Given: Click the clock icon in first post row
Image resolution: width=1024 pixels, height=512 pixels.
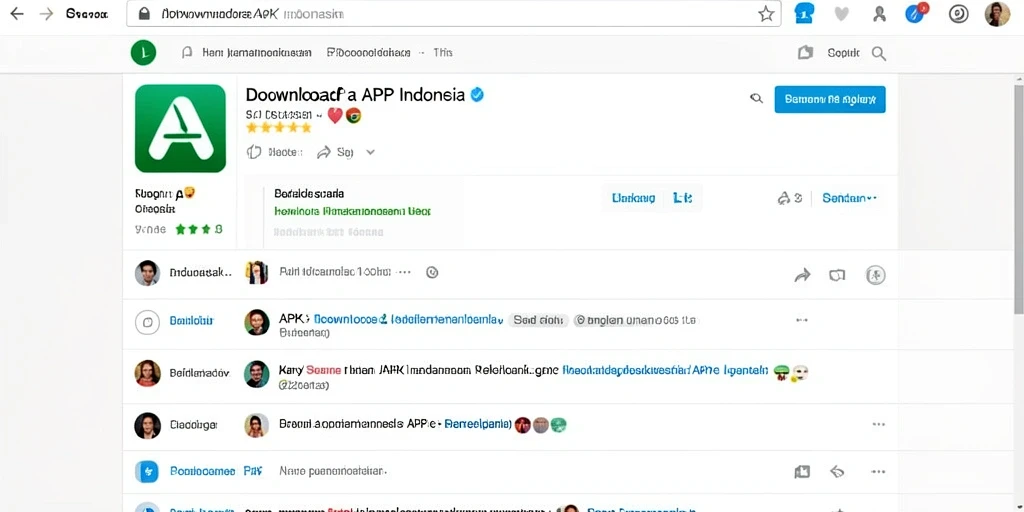Looking at the screenshot, I should tap(432, 272).
